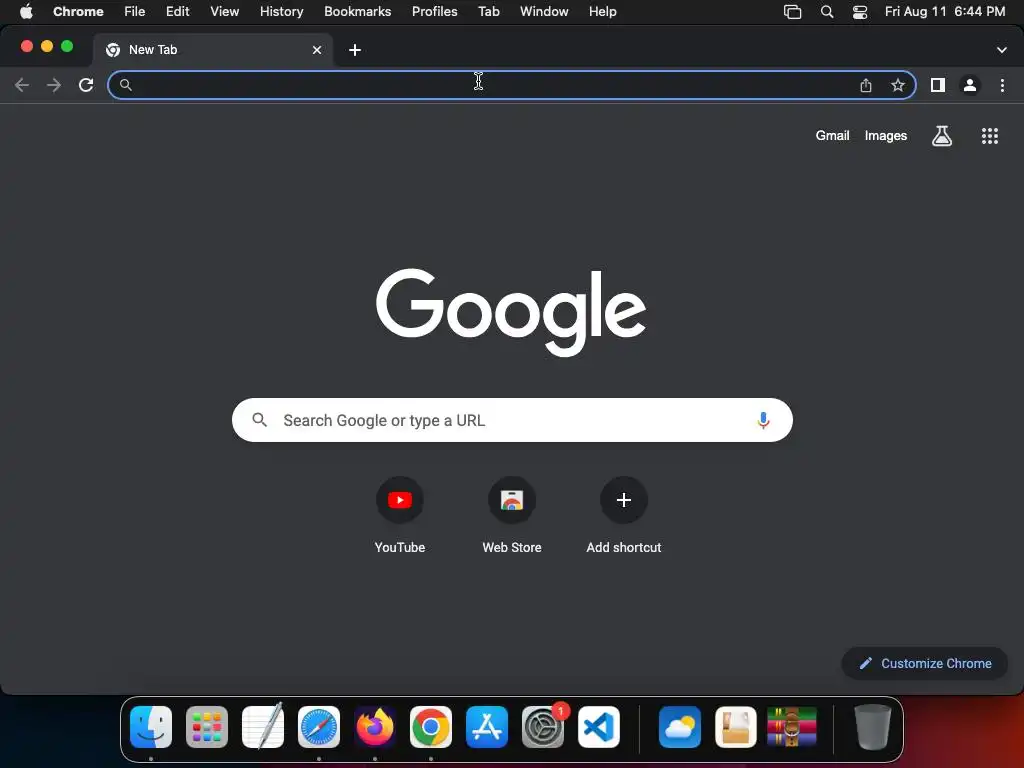Reload the current page
The width and height of the screenshot is (1024, 768).
86,85
